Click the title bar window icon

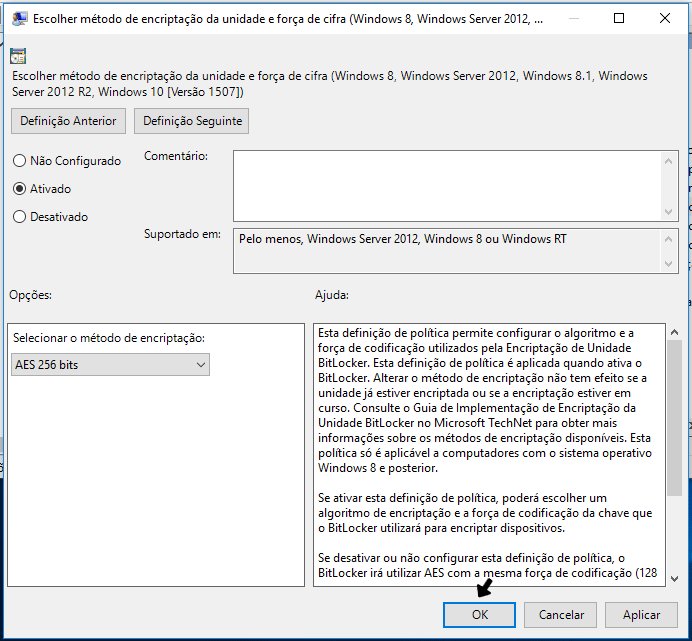[x=19, y=19]
